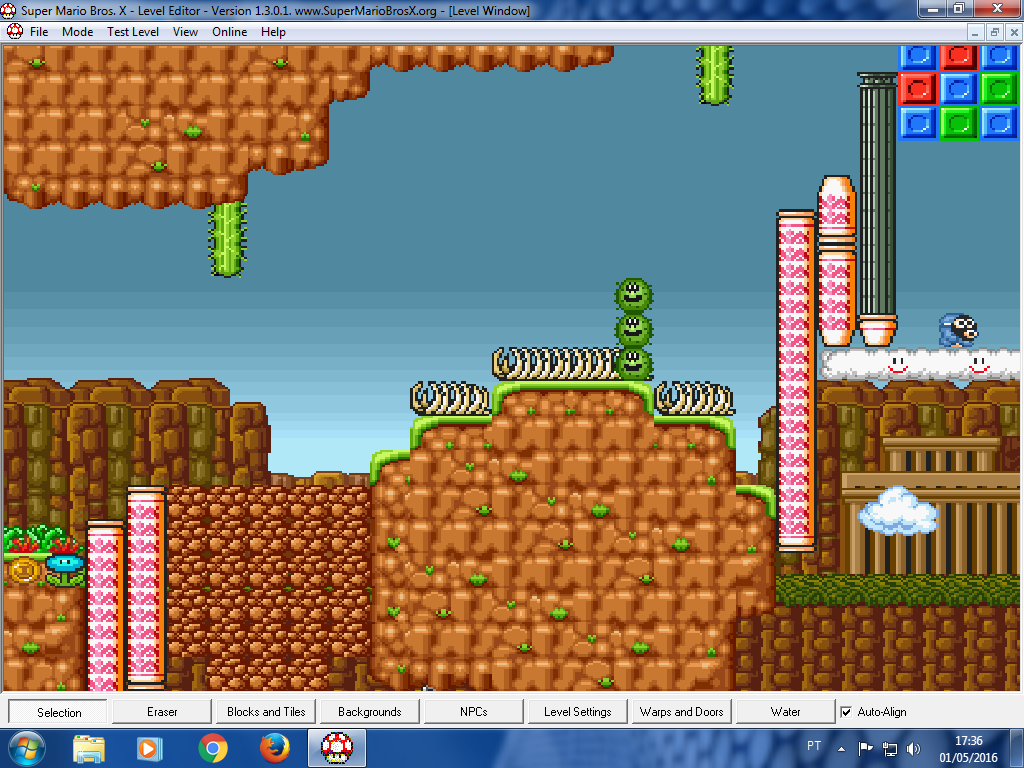Switch to the Selection tool
Viewport: 1024px width, 768px height.
[59, 712]
